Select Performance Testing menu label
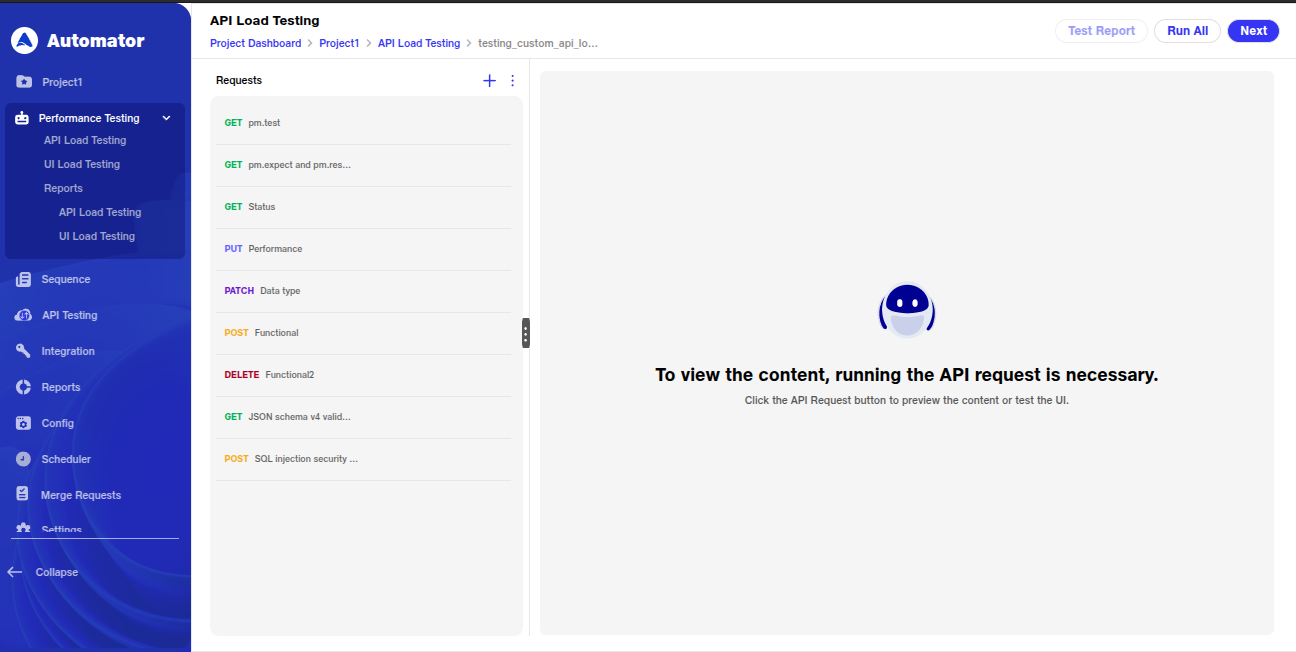Screen dimensions: 1296x652 pyautogui.click(x=89, y=118)
